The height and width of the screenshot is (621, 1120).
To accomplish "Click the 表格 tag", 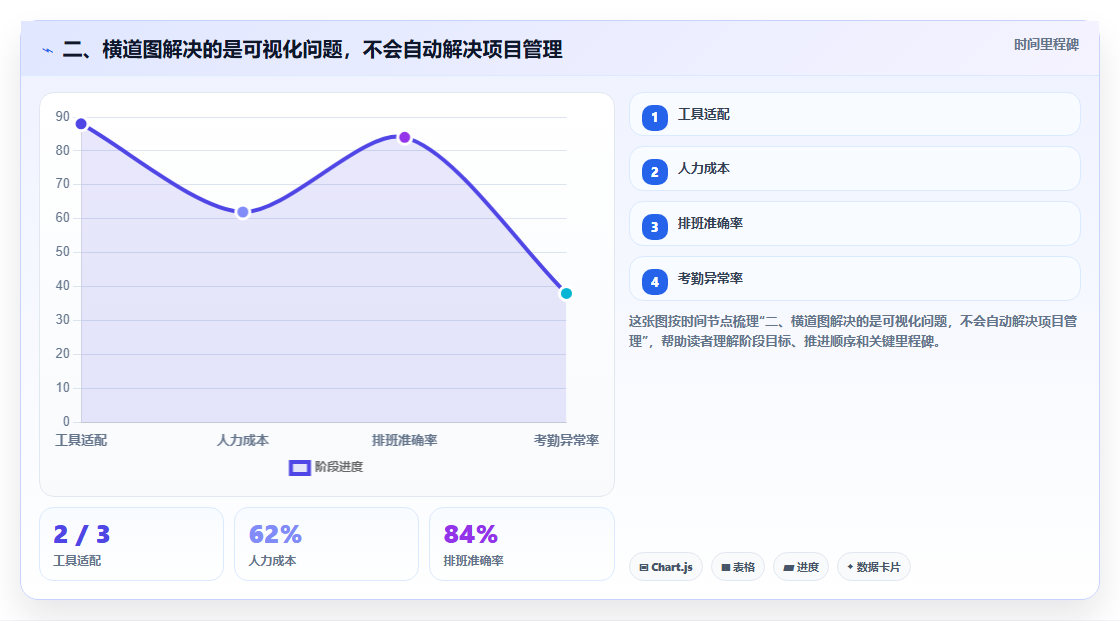I will 738,567.
